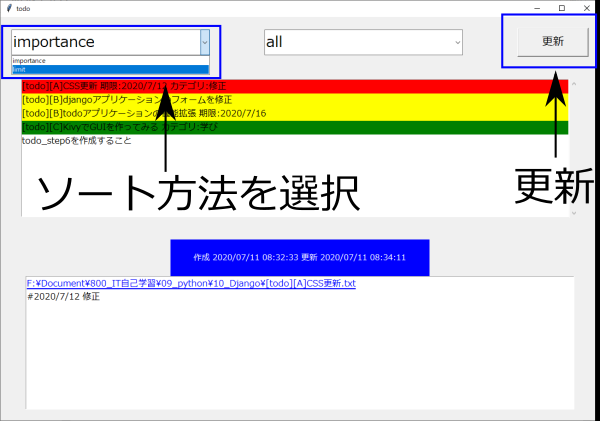
Task: Click inside the 'importance' combobox text field
Action: click(106, 42)
